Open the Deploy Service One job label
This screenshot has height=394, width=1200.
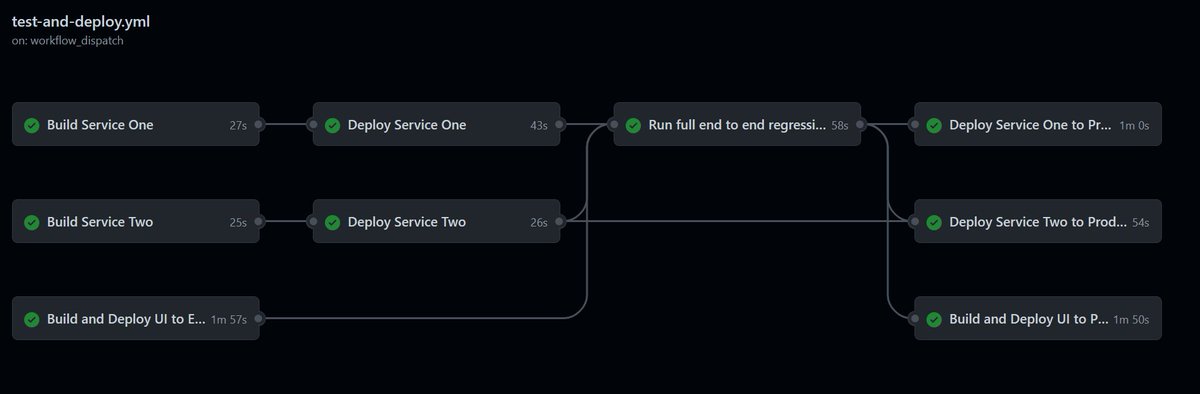(x=407, y=125)
